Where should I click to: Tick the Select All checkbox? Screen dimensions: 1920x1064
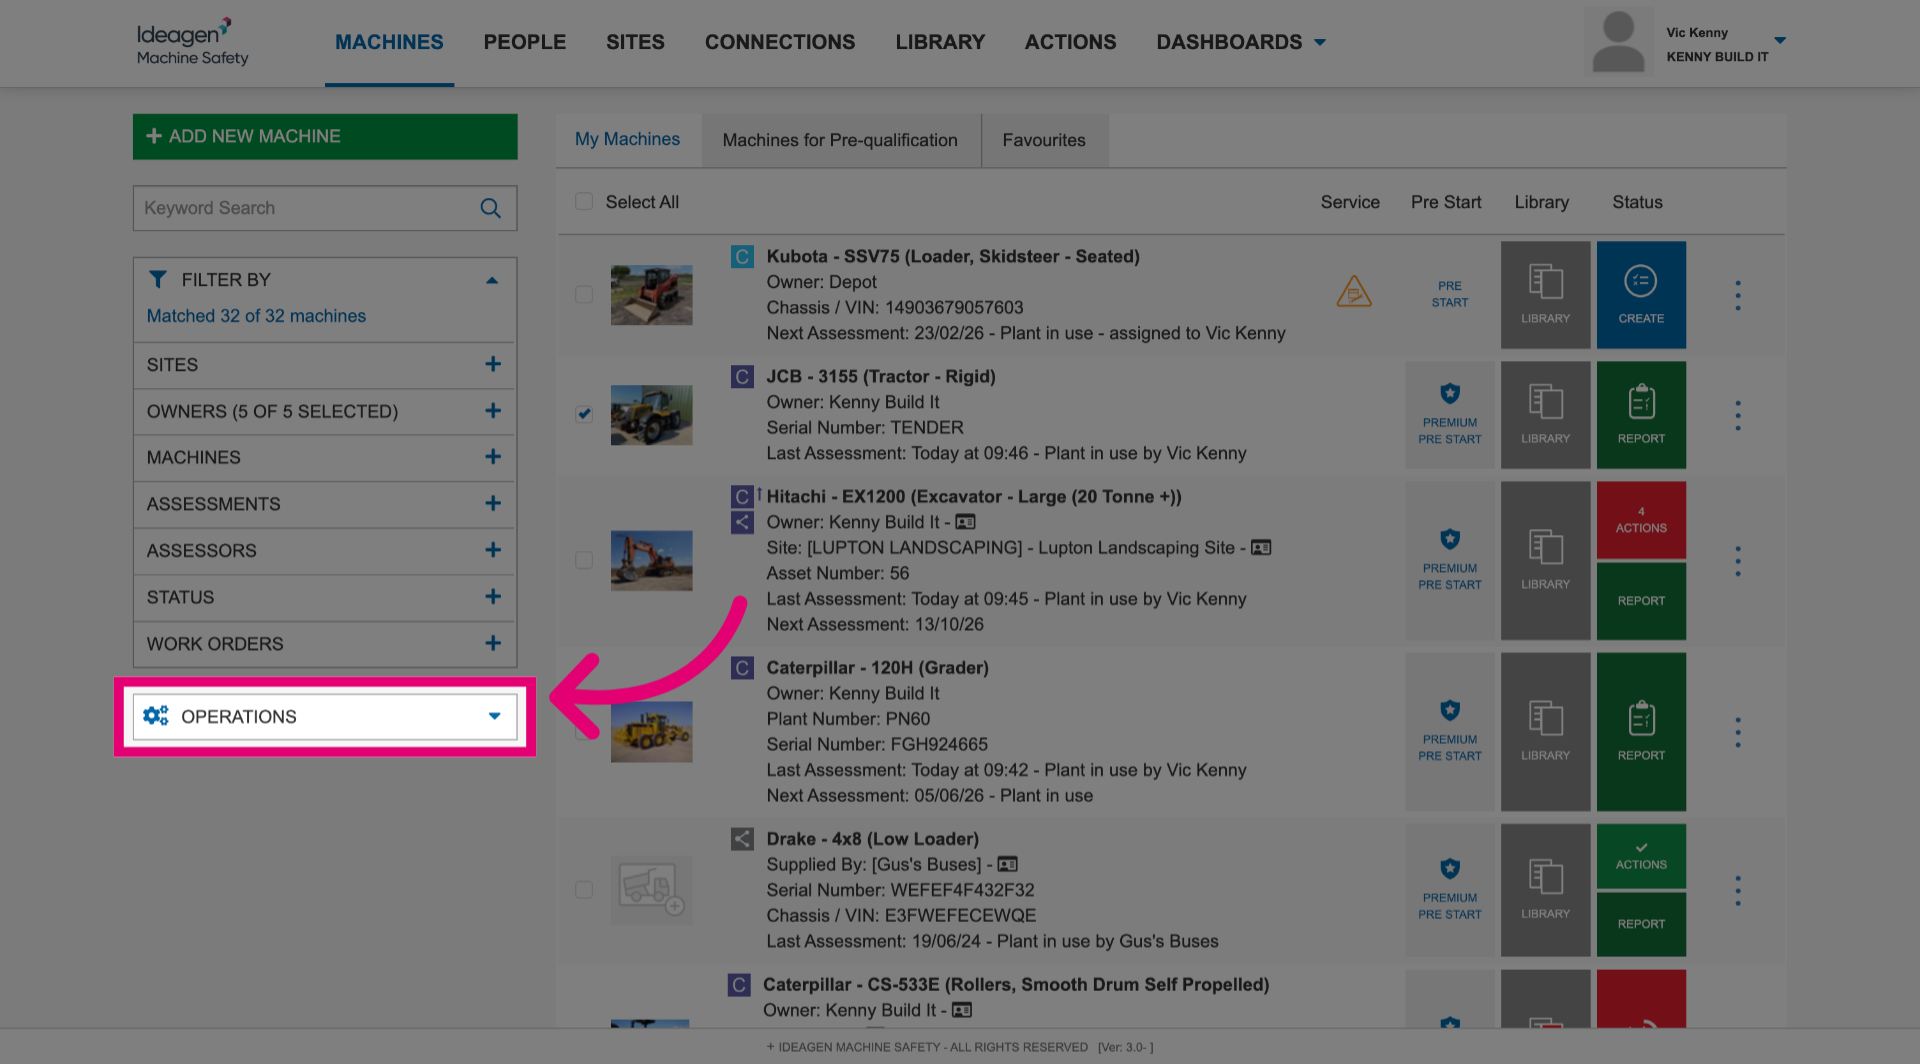pyautogui.click(x=584, y=202)
